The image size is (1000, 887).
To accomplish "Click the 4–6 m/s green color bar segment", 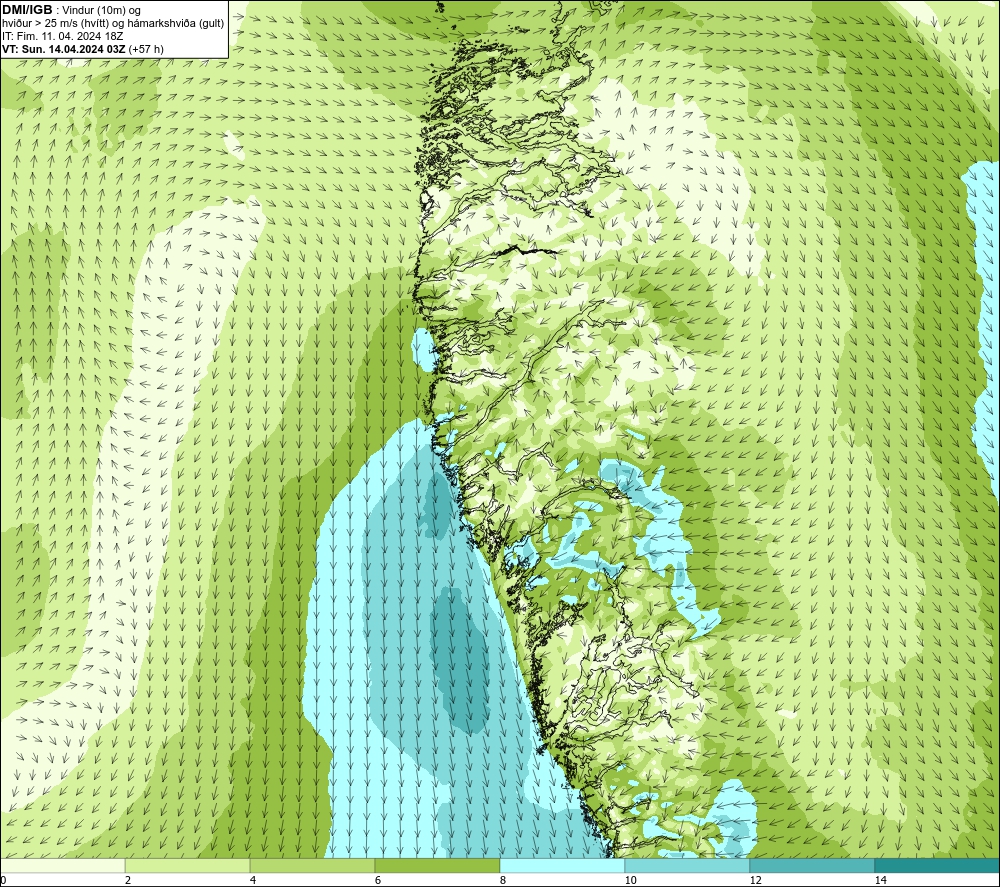I will coord(312,866).
